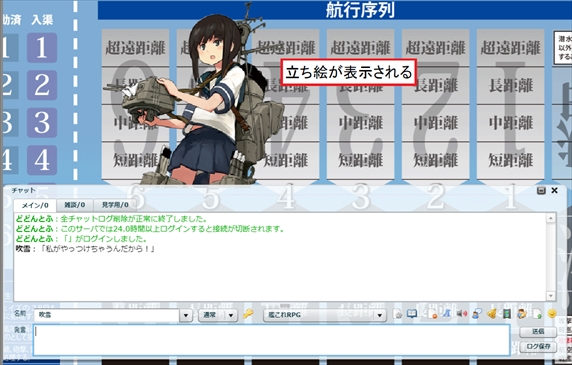Click the 送信 send button
The height and width of the screenshot is (365, 572).
pyautogui.click(x=538, y=331)
